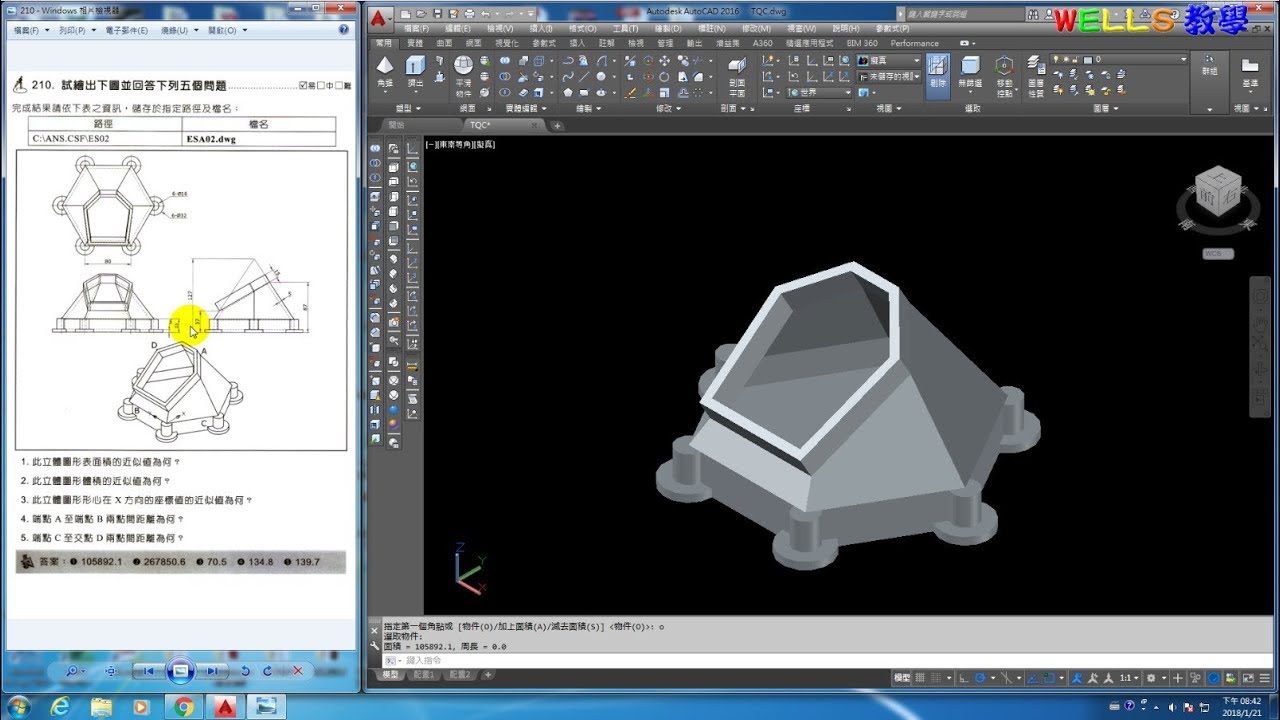
Task: Expand the 繪製 (Draw) panel
Action: pyautogui.click(x=588, y=108)
